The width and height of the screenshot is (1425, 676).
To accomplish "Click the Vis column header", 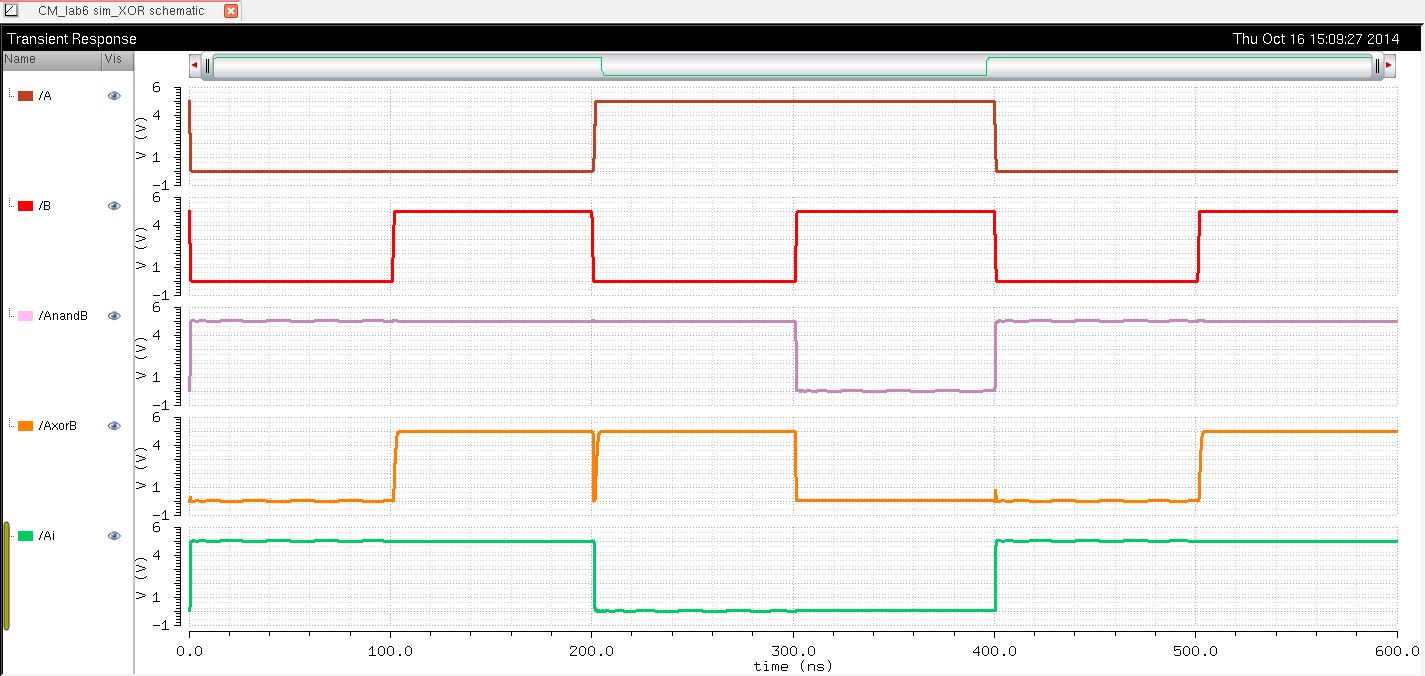I will [118, 60].
